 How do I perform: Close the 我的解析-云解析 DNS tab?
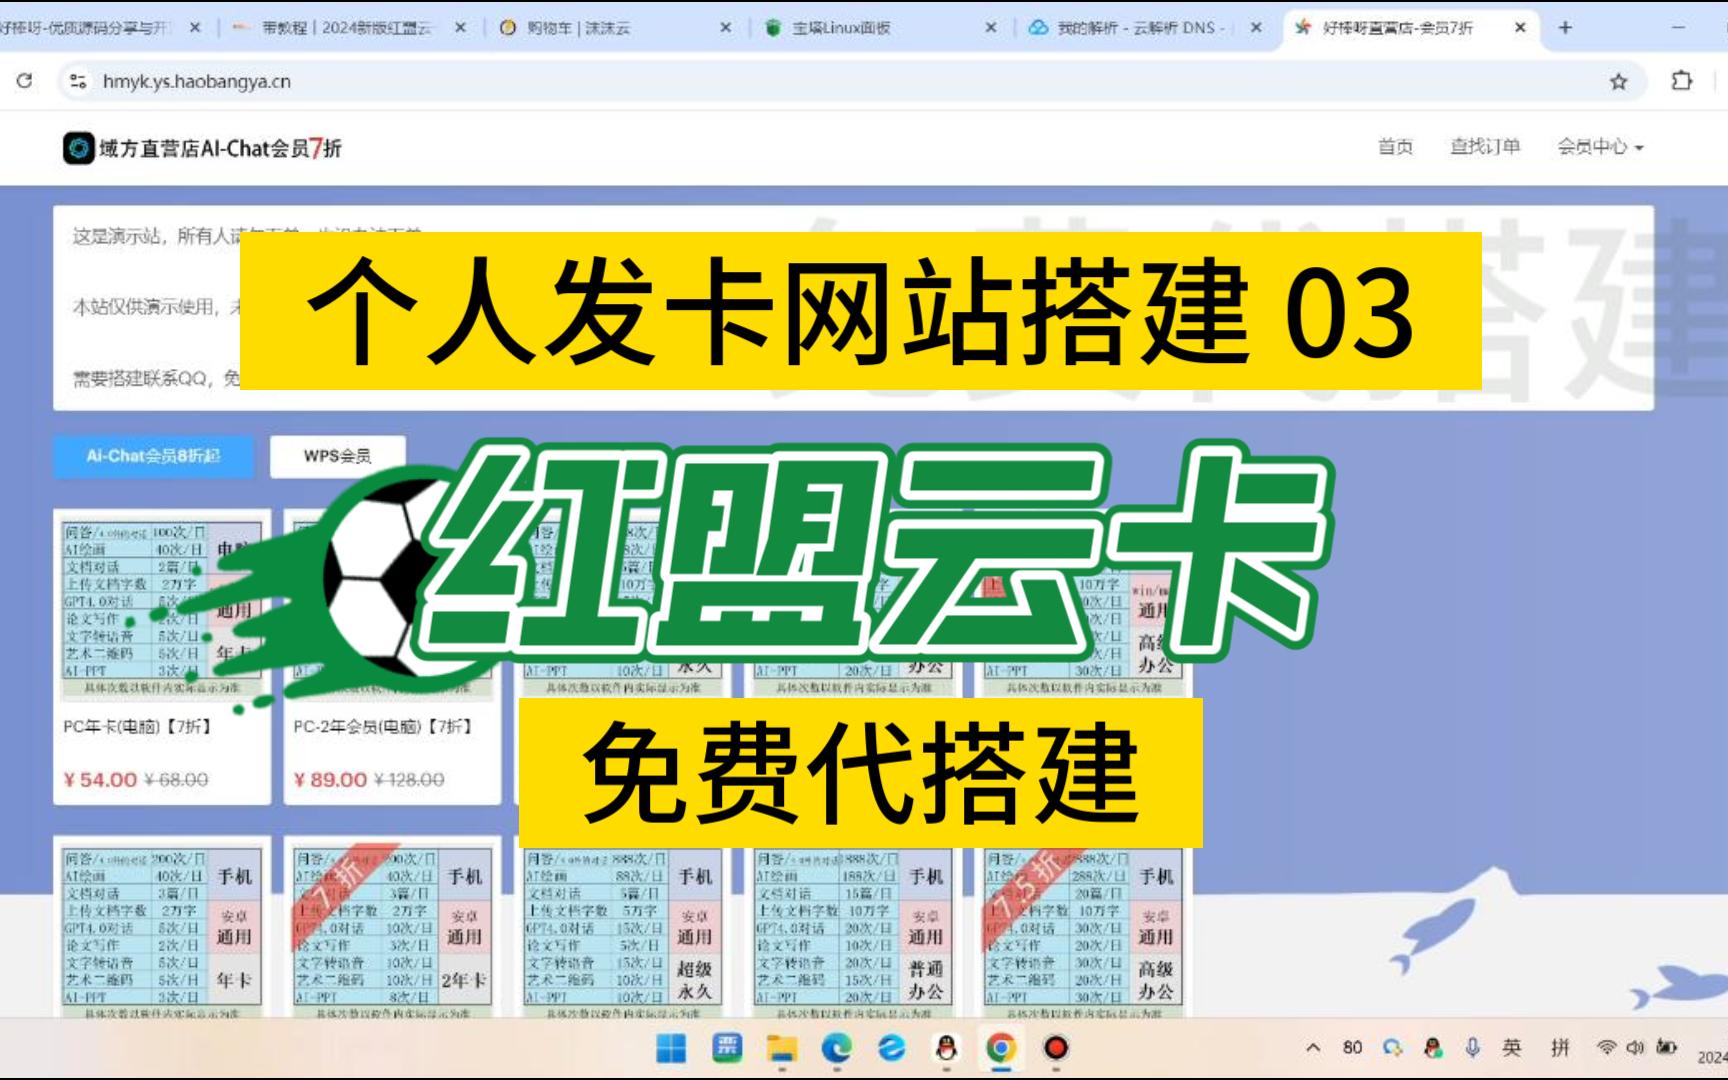click(1256, 28)
